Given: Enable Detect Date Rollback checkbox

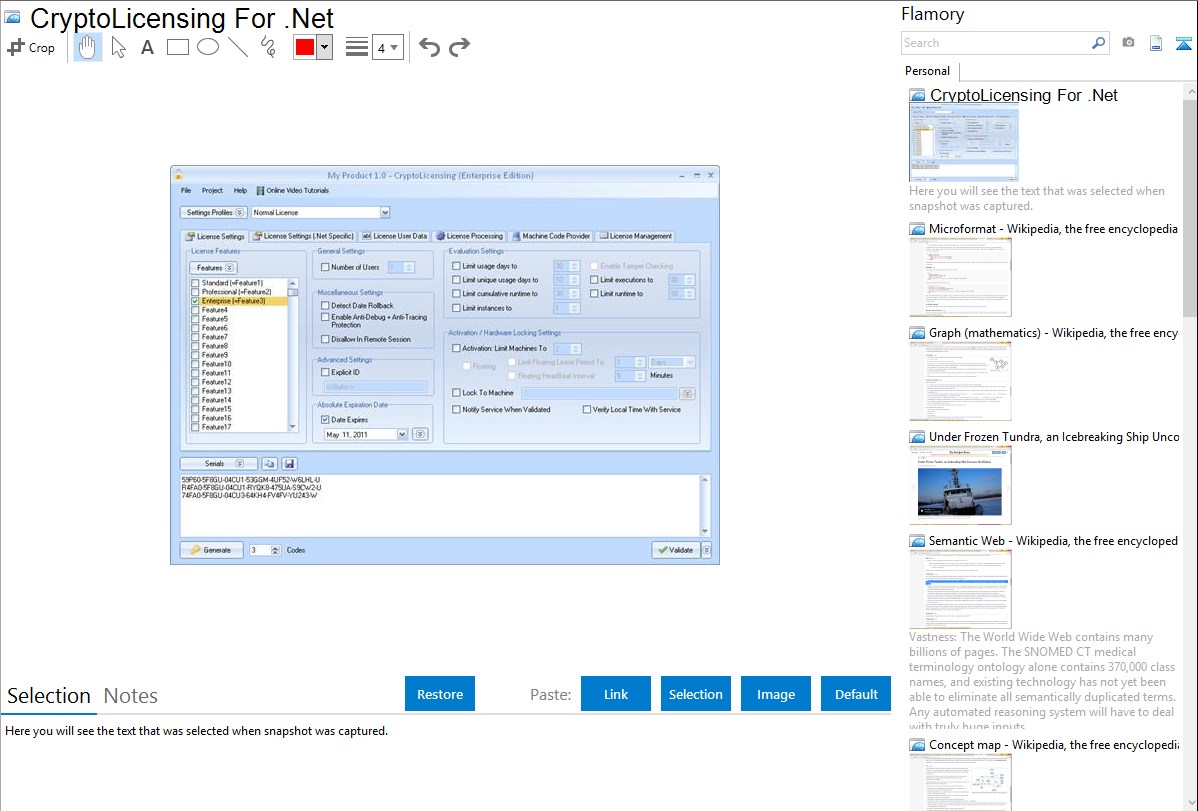Looking at the screenshot, I should coord(325,305).
